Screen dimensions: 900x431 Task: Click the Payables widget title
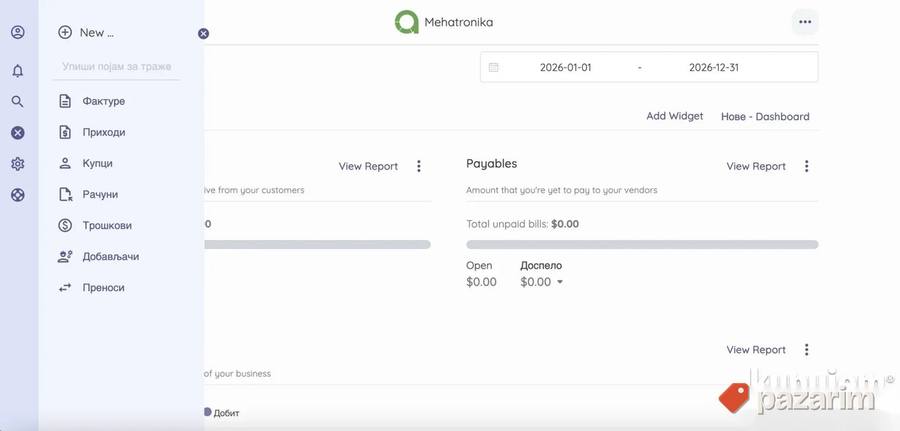pyautogui.click(x=491, y=164)
